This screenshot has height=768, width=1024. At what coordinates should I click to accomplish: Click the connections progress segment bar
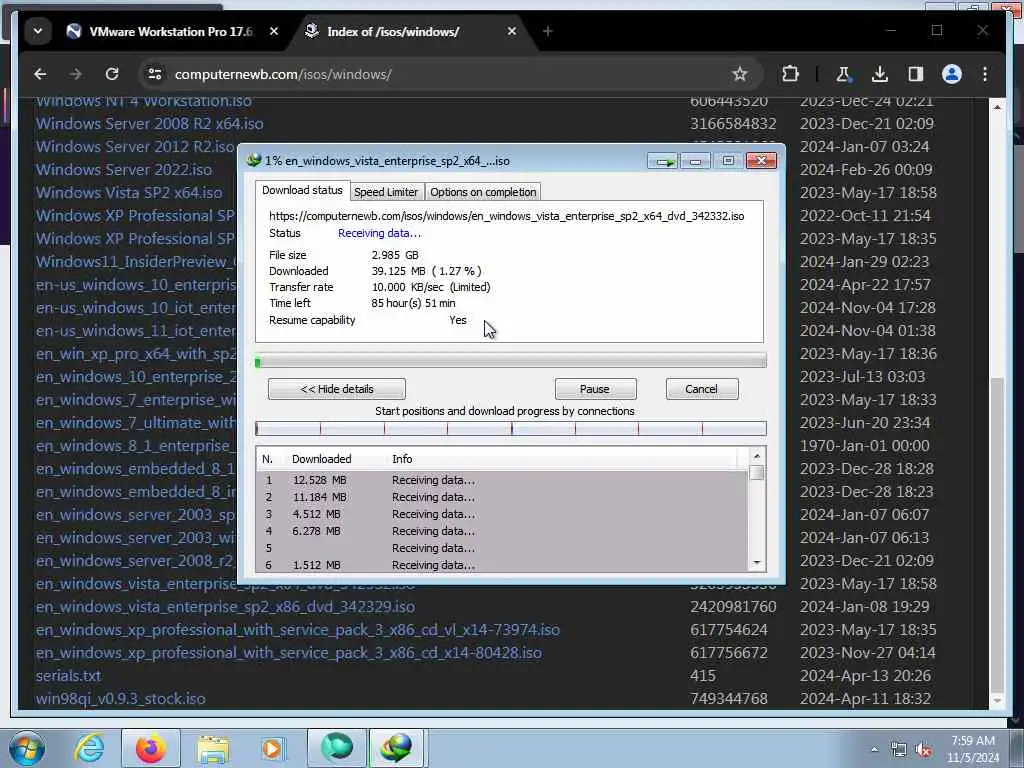[x=511, y=428]
